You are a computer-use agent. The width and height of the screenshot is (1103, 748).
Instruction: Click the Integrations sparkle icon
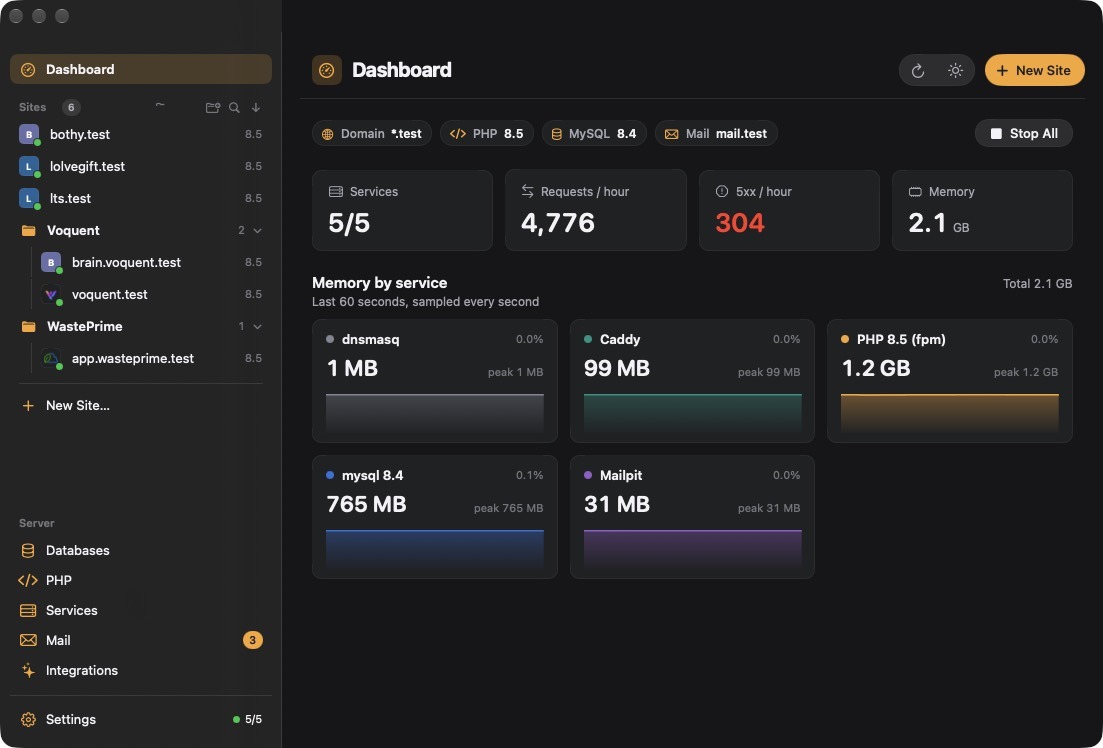click(x=28, y=671)
